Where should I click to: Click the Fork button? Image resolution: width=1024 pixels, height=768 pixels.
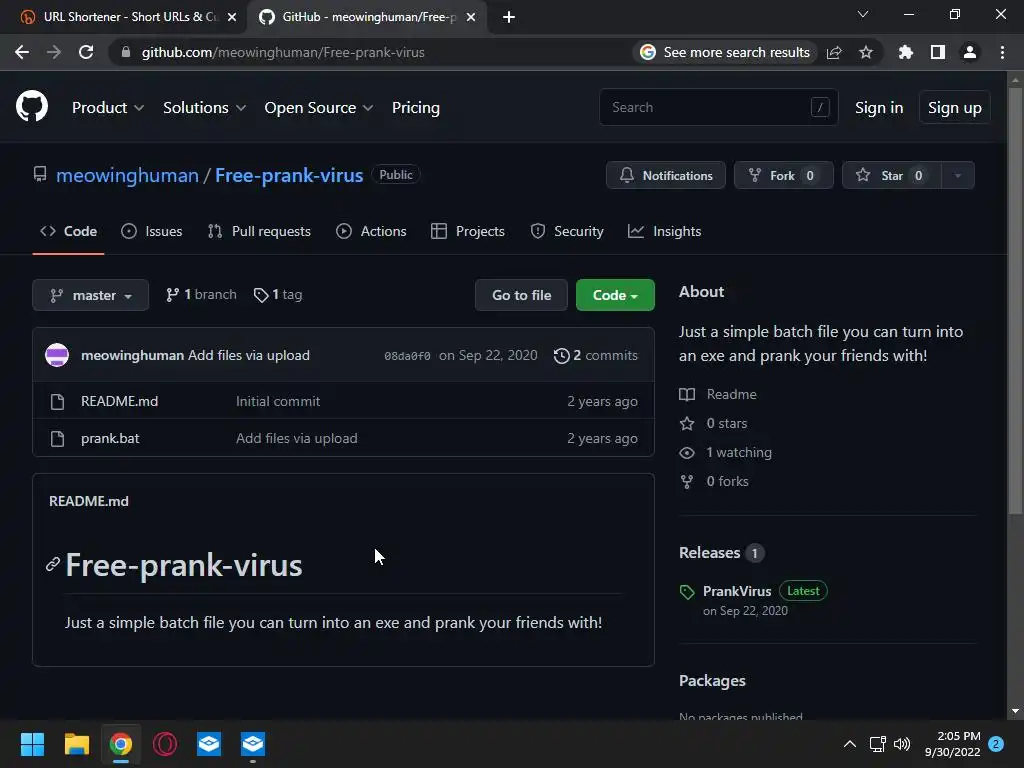(784, 175)
